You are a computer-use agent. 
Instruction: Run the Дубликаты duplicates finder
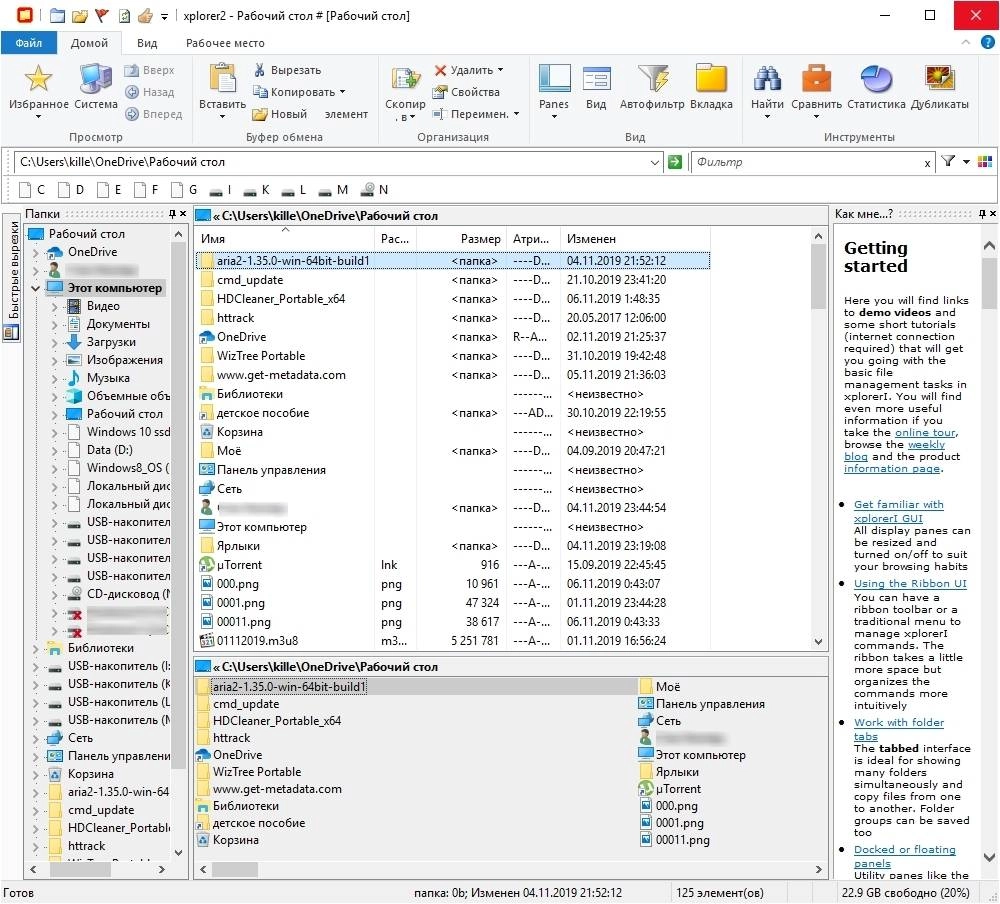(x=939, y=78)
